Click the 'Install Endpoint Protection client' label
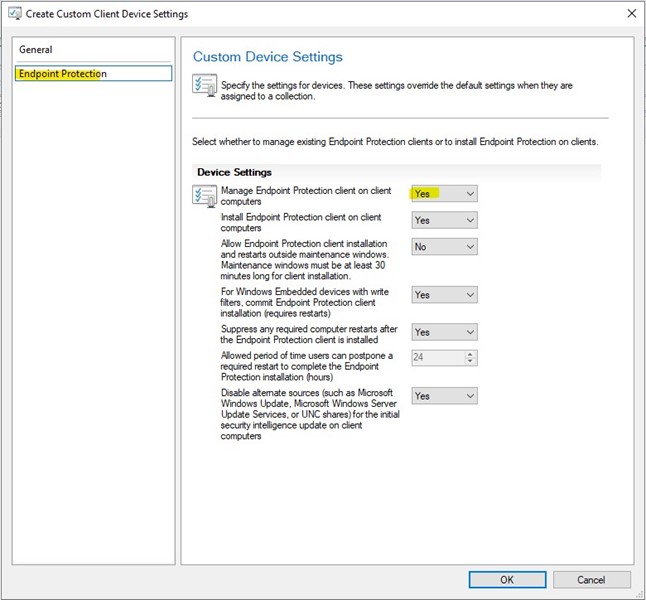 click(301, 223)
